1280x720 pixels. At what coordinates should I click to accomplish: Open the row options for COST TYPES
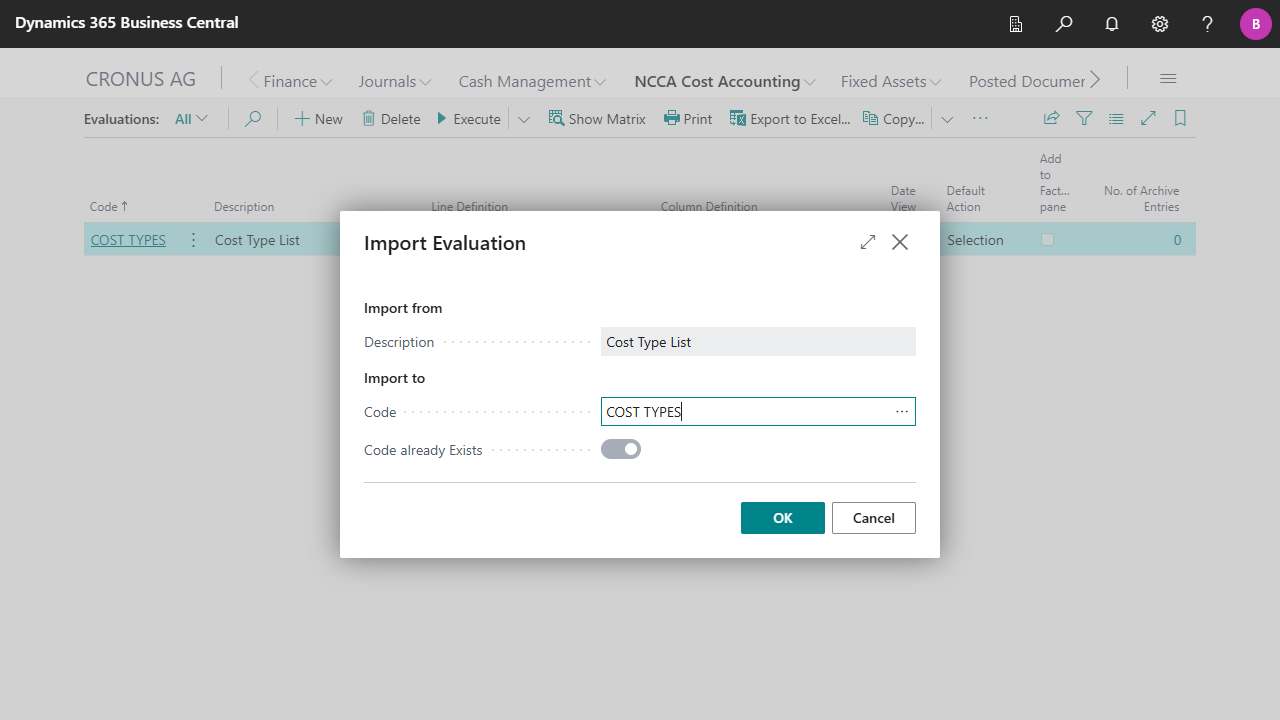(193, 240)
